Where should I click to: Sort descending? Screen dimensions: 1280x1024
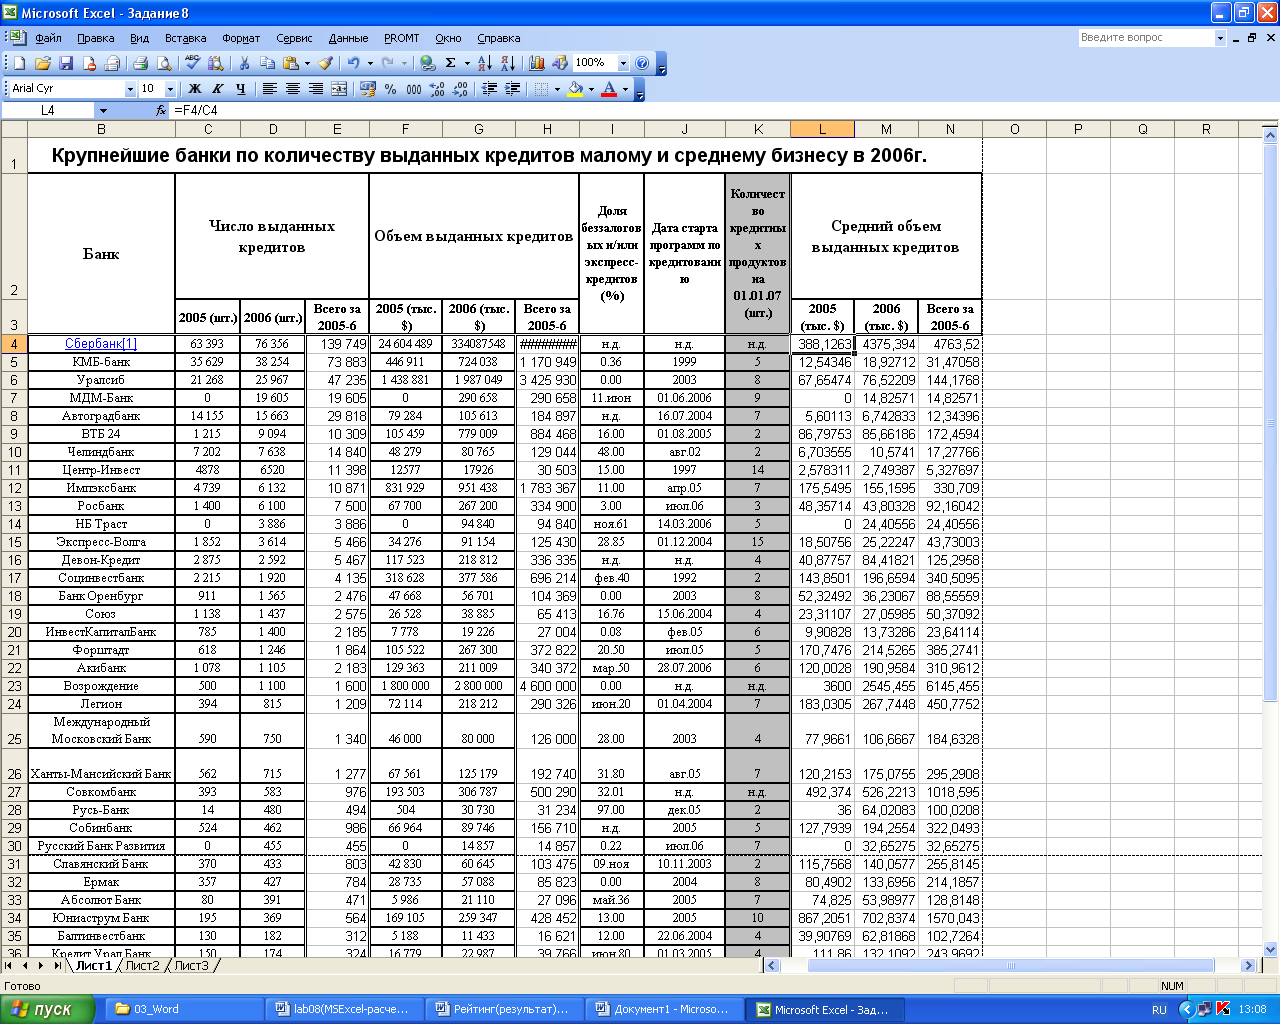coord(507,63)
